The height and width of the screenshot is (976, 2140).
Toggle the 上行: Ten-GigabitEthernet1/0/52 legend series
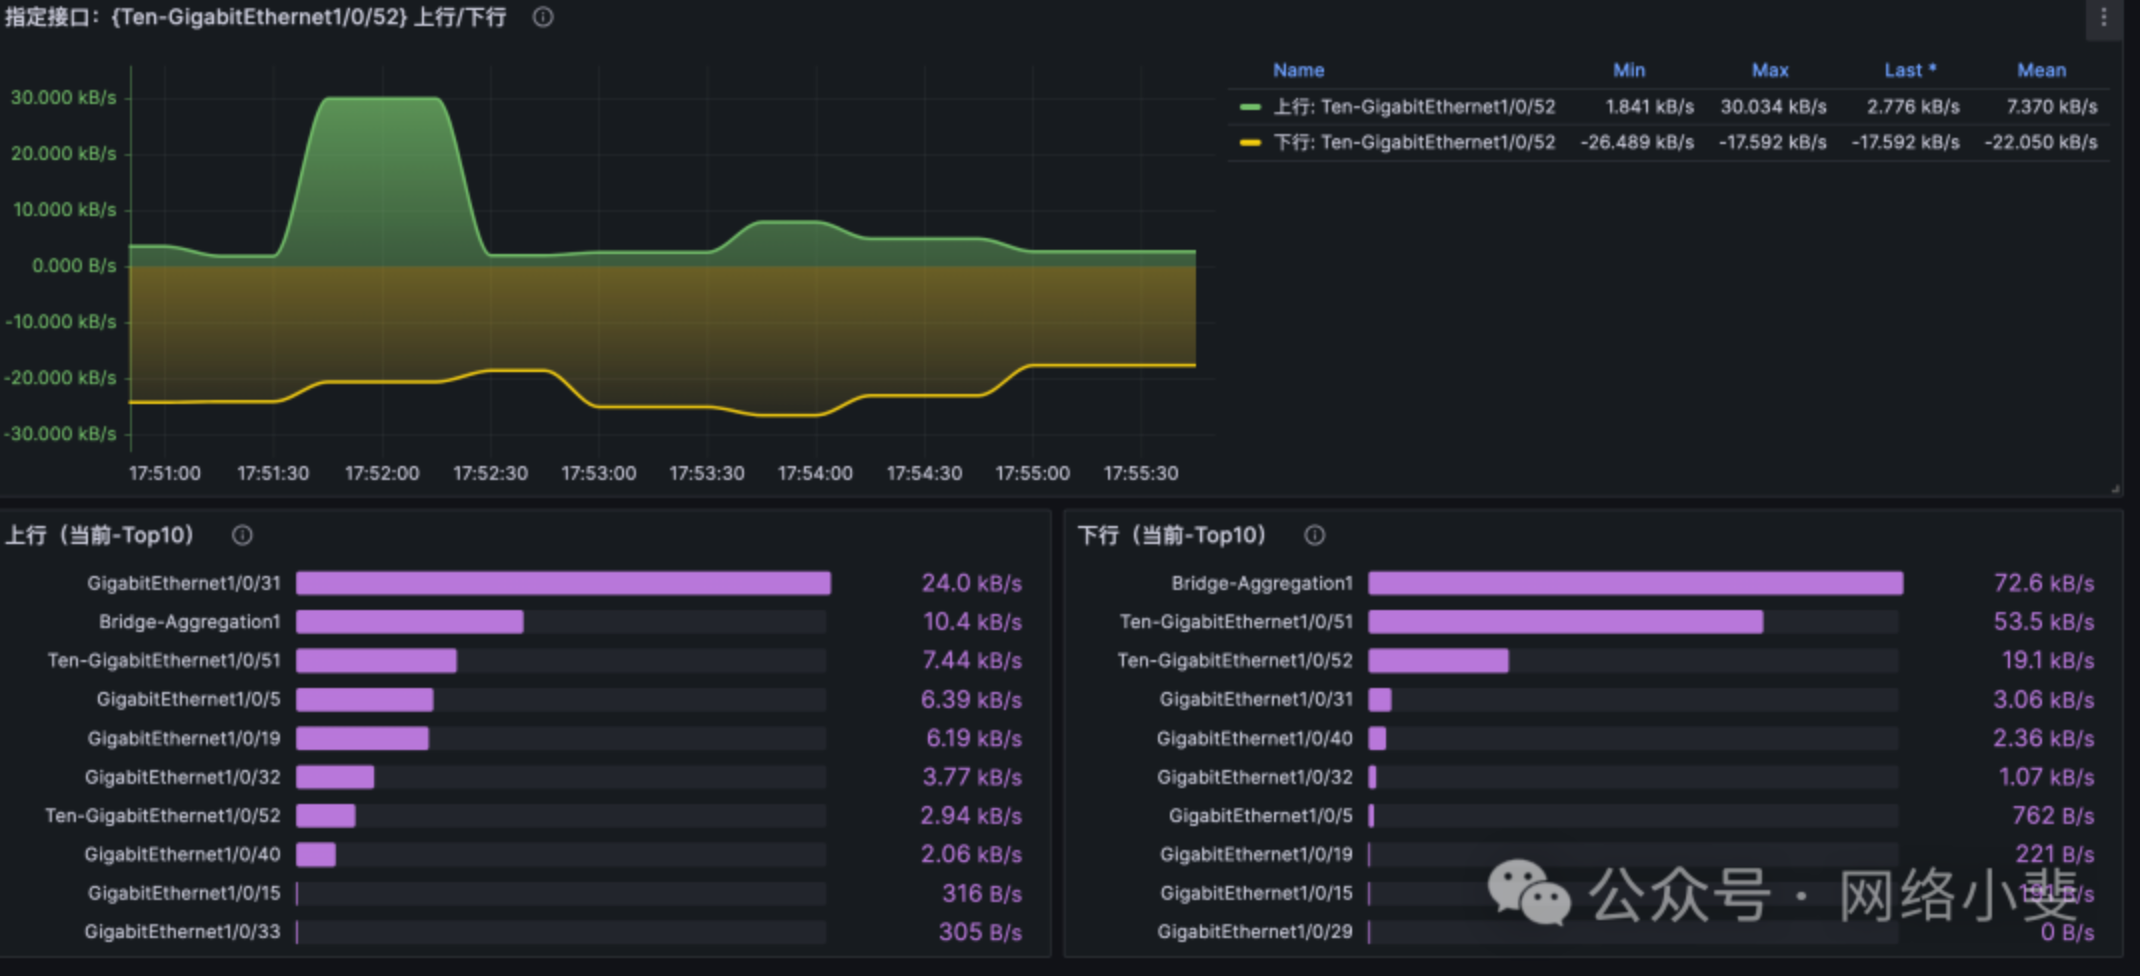1414,107
